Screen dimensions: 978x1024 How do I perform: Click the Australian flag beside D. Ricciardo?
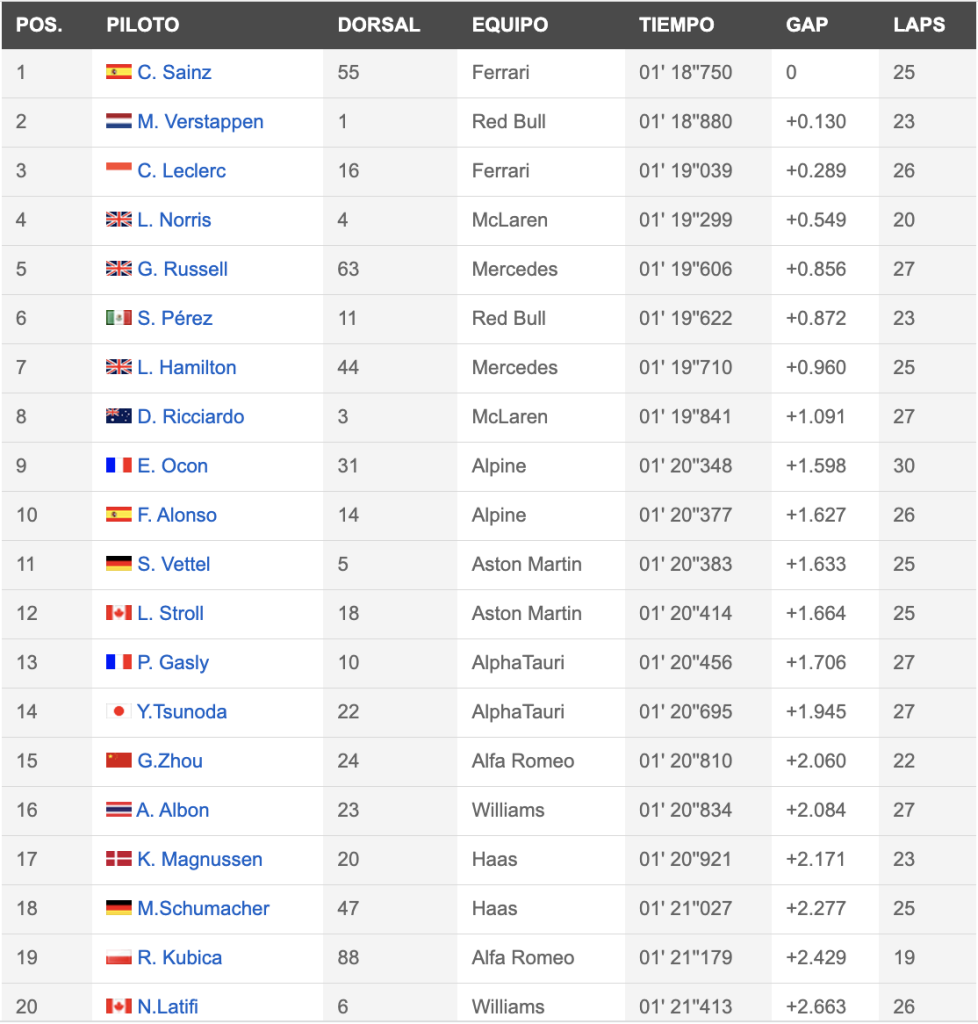pos(119,416)
